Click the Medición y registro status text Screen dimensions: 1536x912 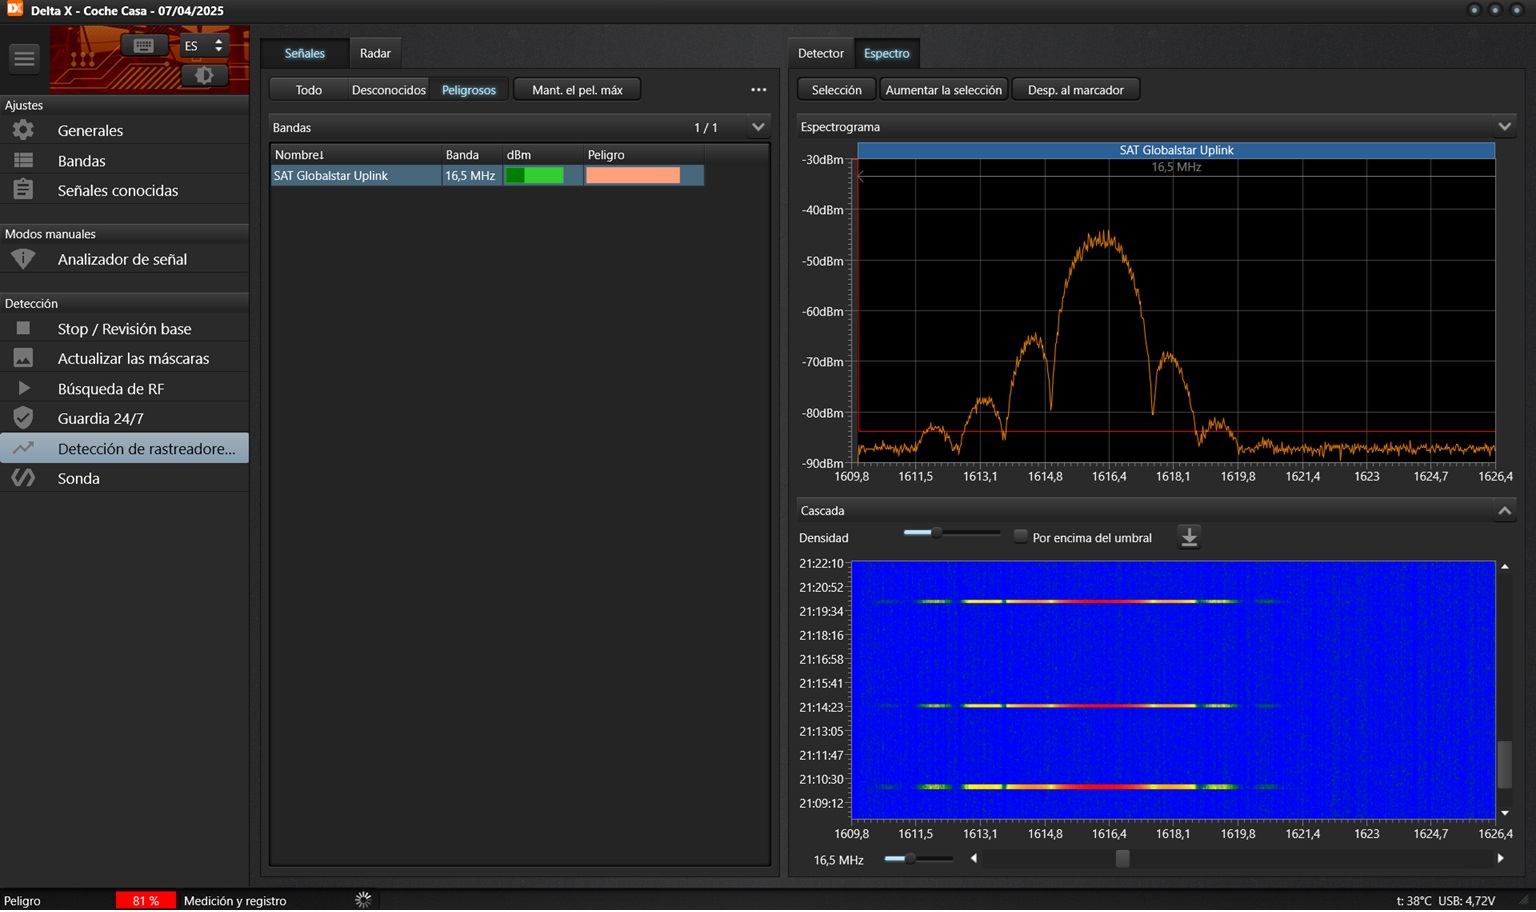235,900
